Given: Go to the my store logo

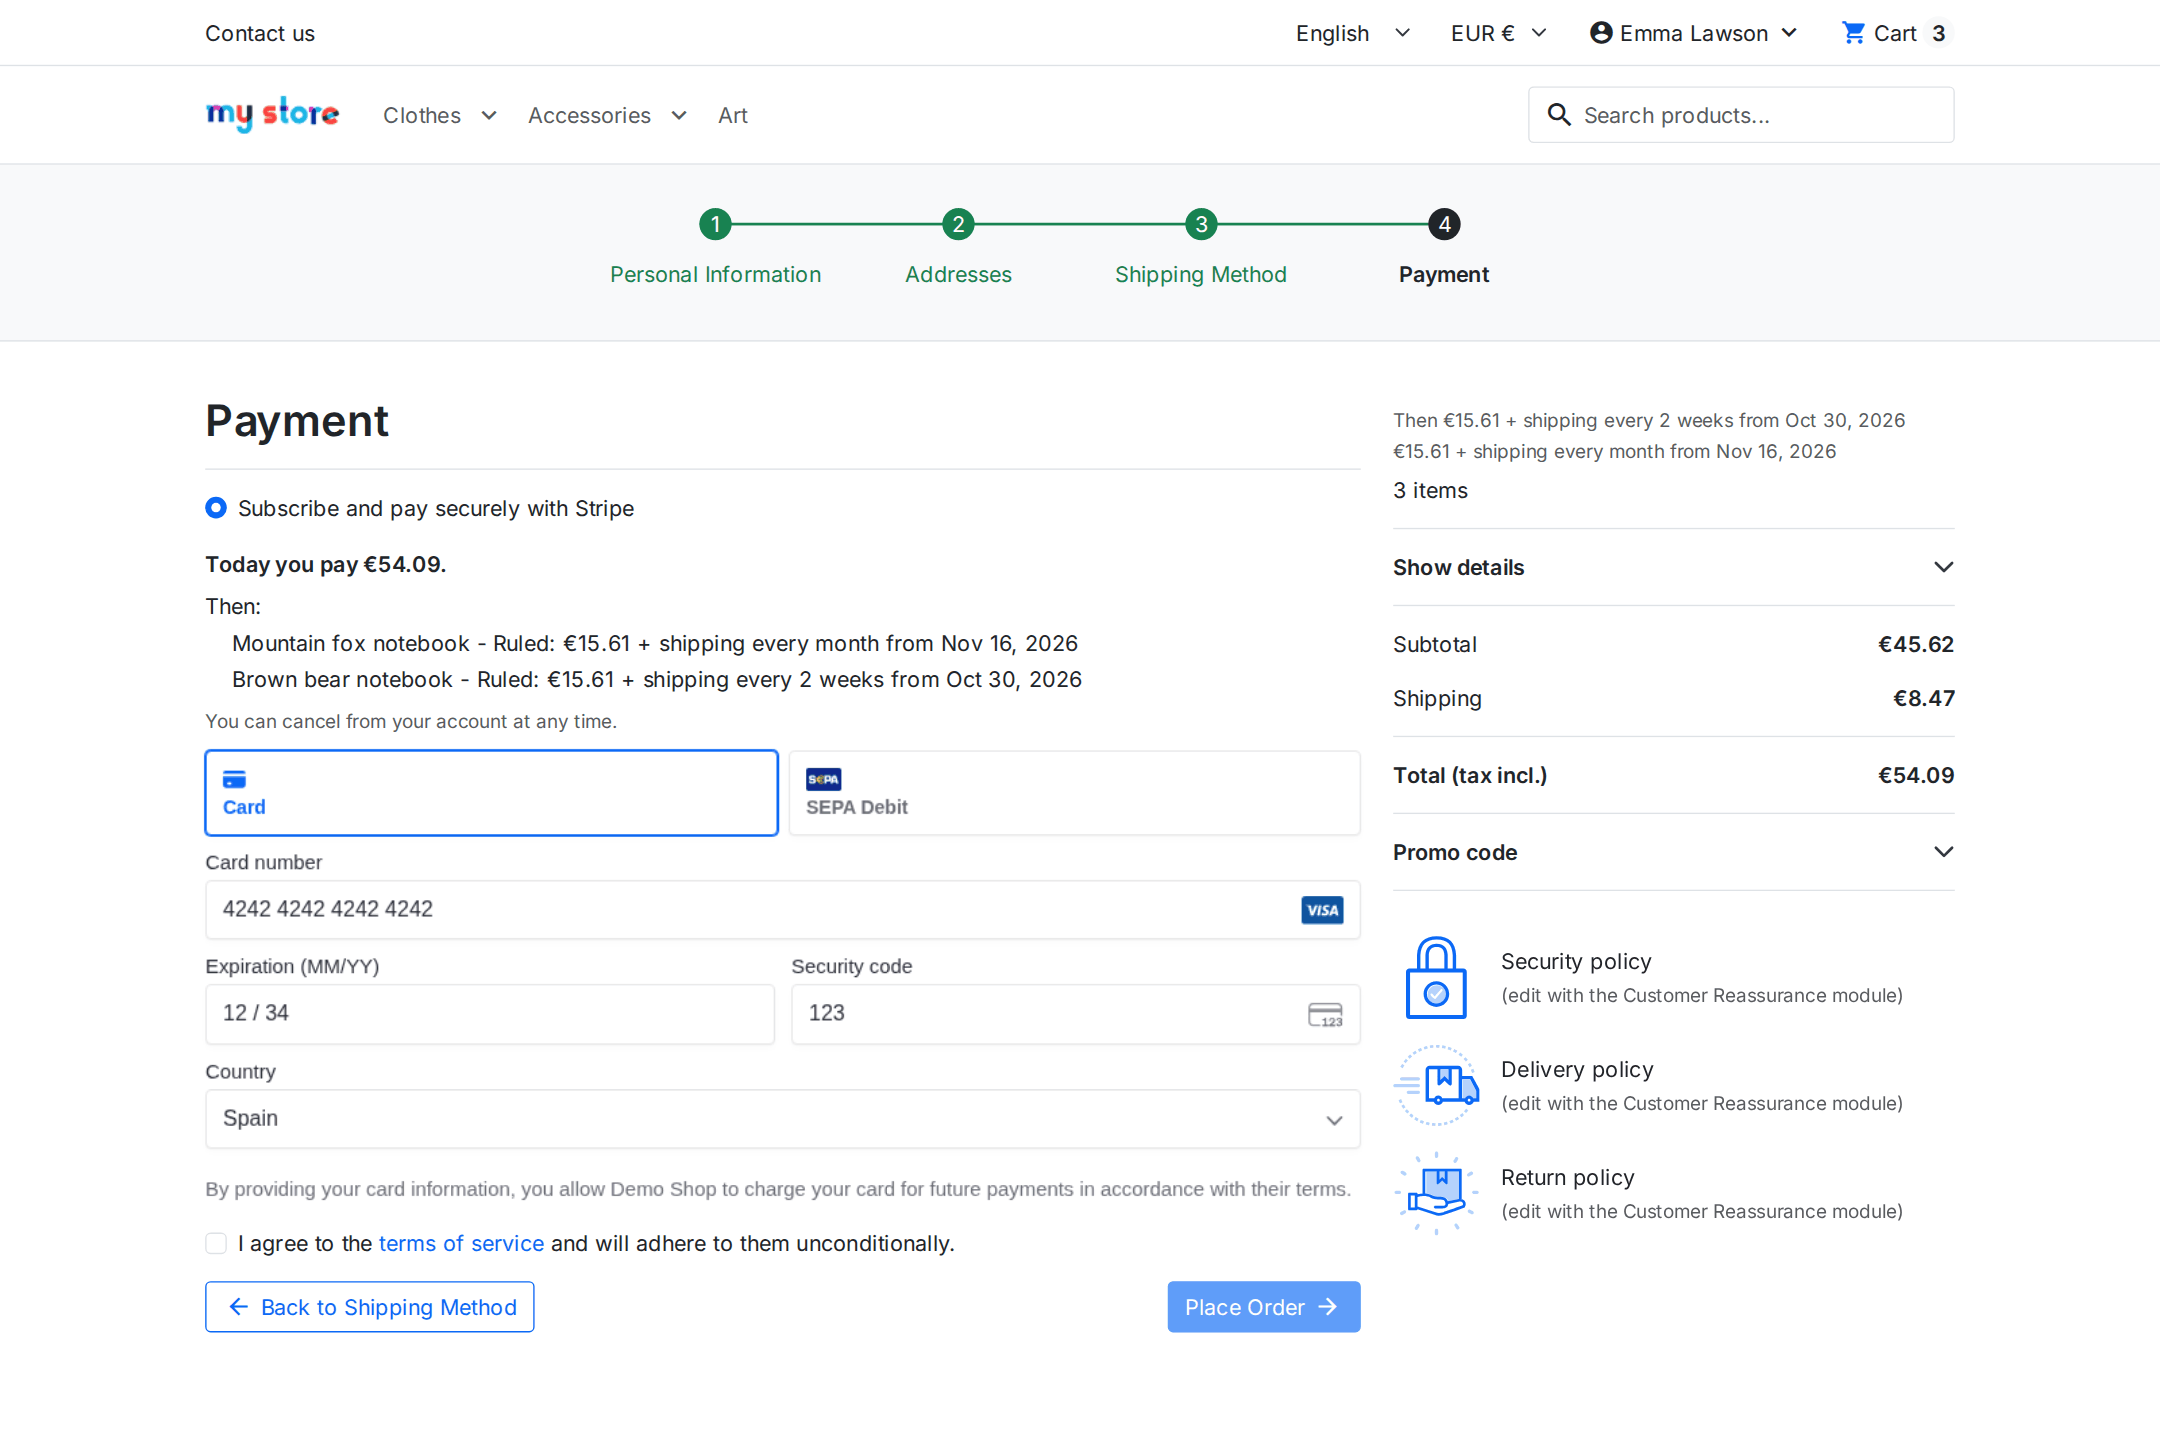Looking at the screenshot, I should coord(273,114).
